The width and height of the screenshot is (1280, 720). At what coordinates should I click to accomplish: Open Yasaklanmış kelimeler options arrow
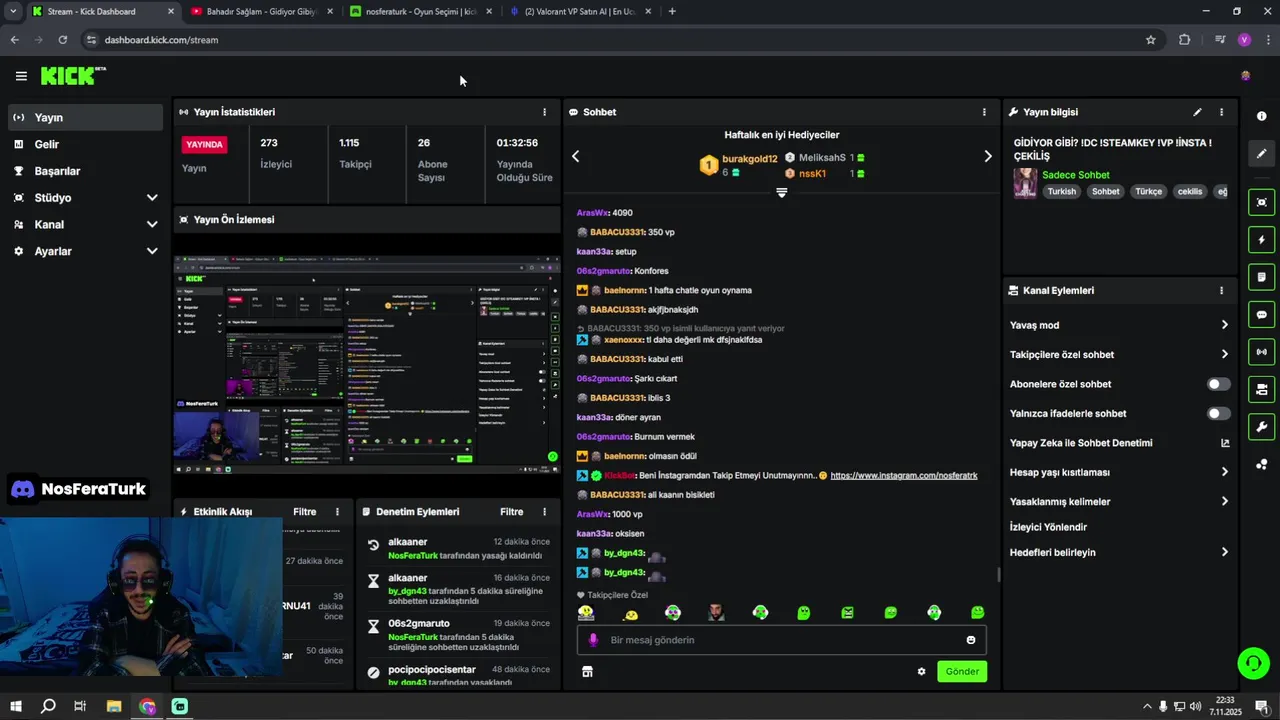click(x=1224, y=502)
